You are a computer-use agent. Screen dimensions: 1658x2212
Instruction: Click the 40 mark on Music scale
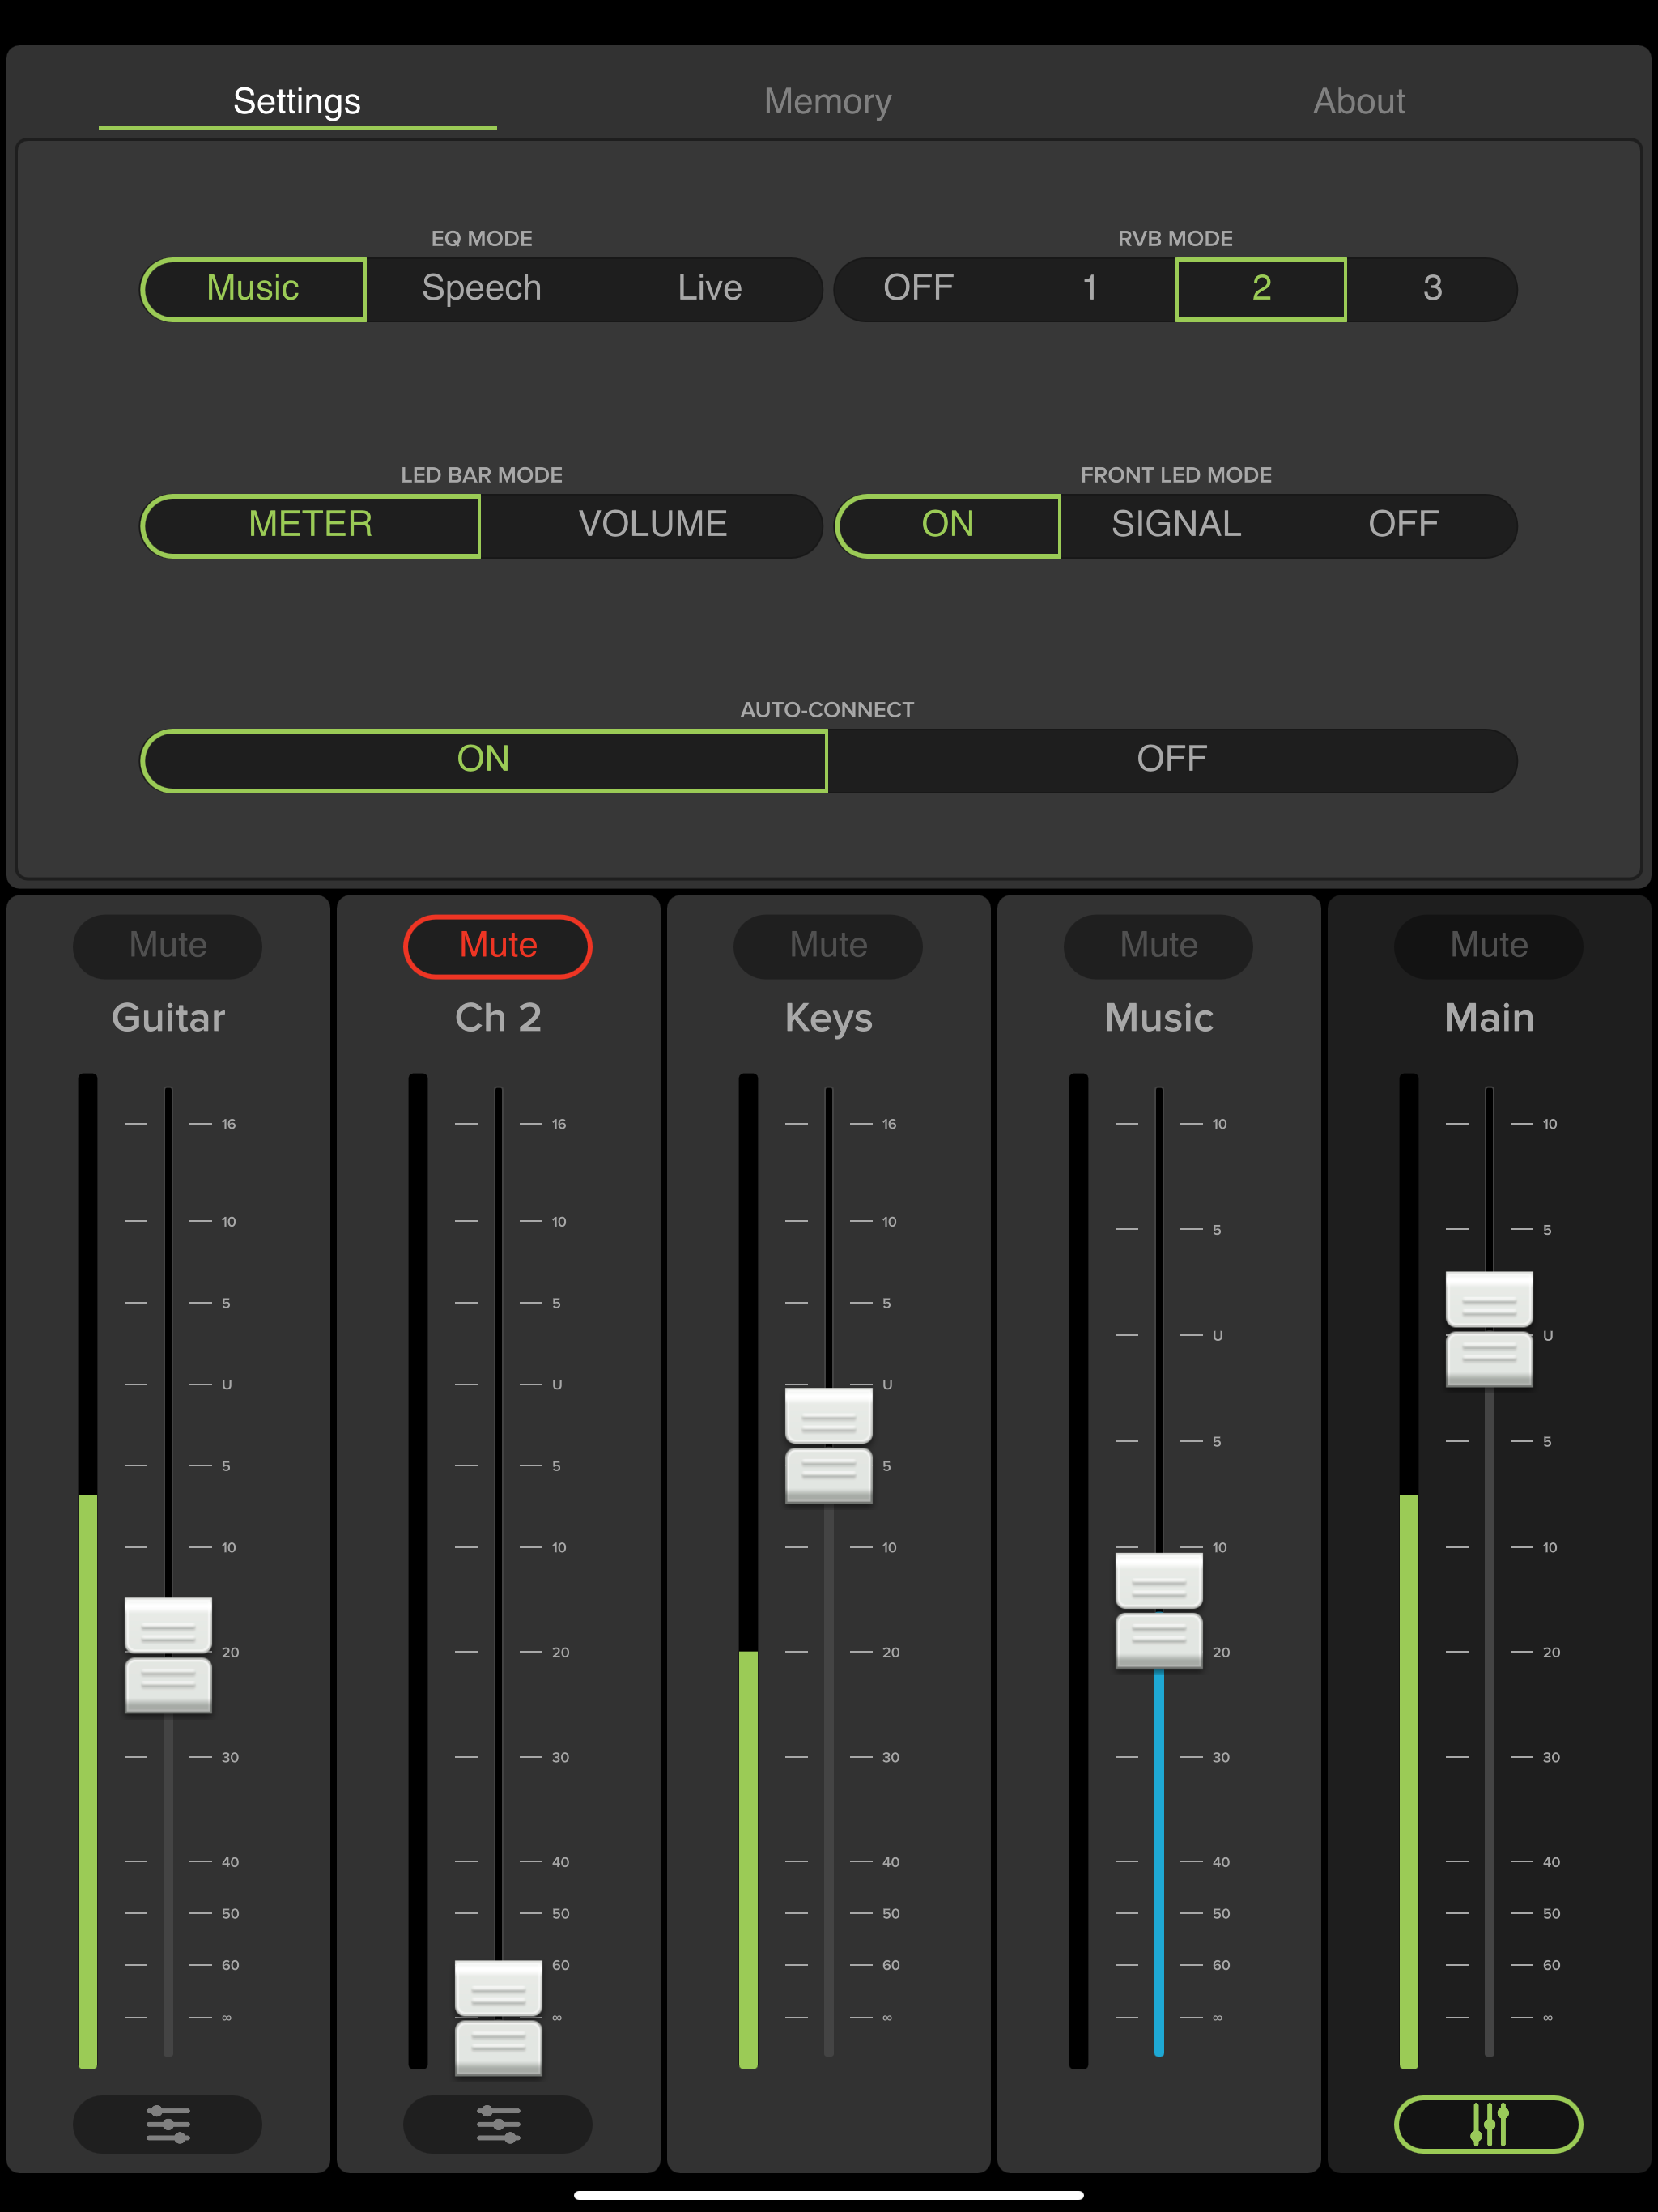click(1221, 1862)
